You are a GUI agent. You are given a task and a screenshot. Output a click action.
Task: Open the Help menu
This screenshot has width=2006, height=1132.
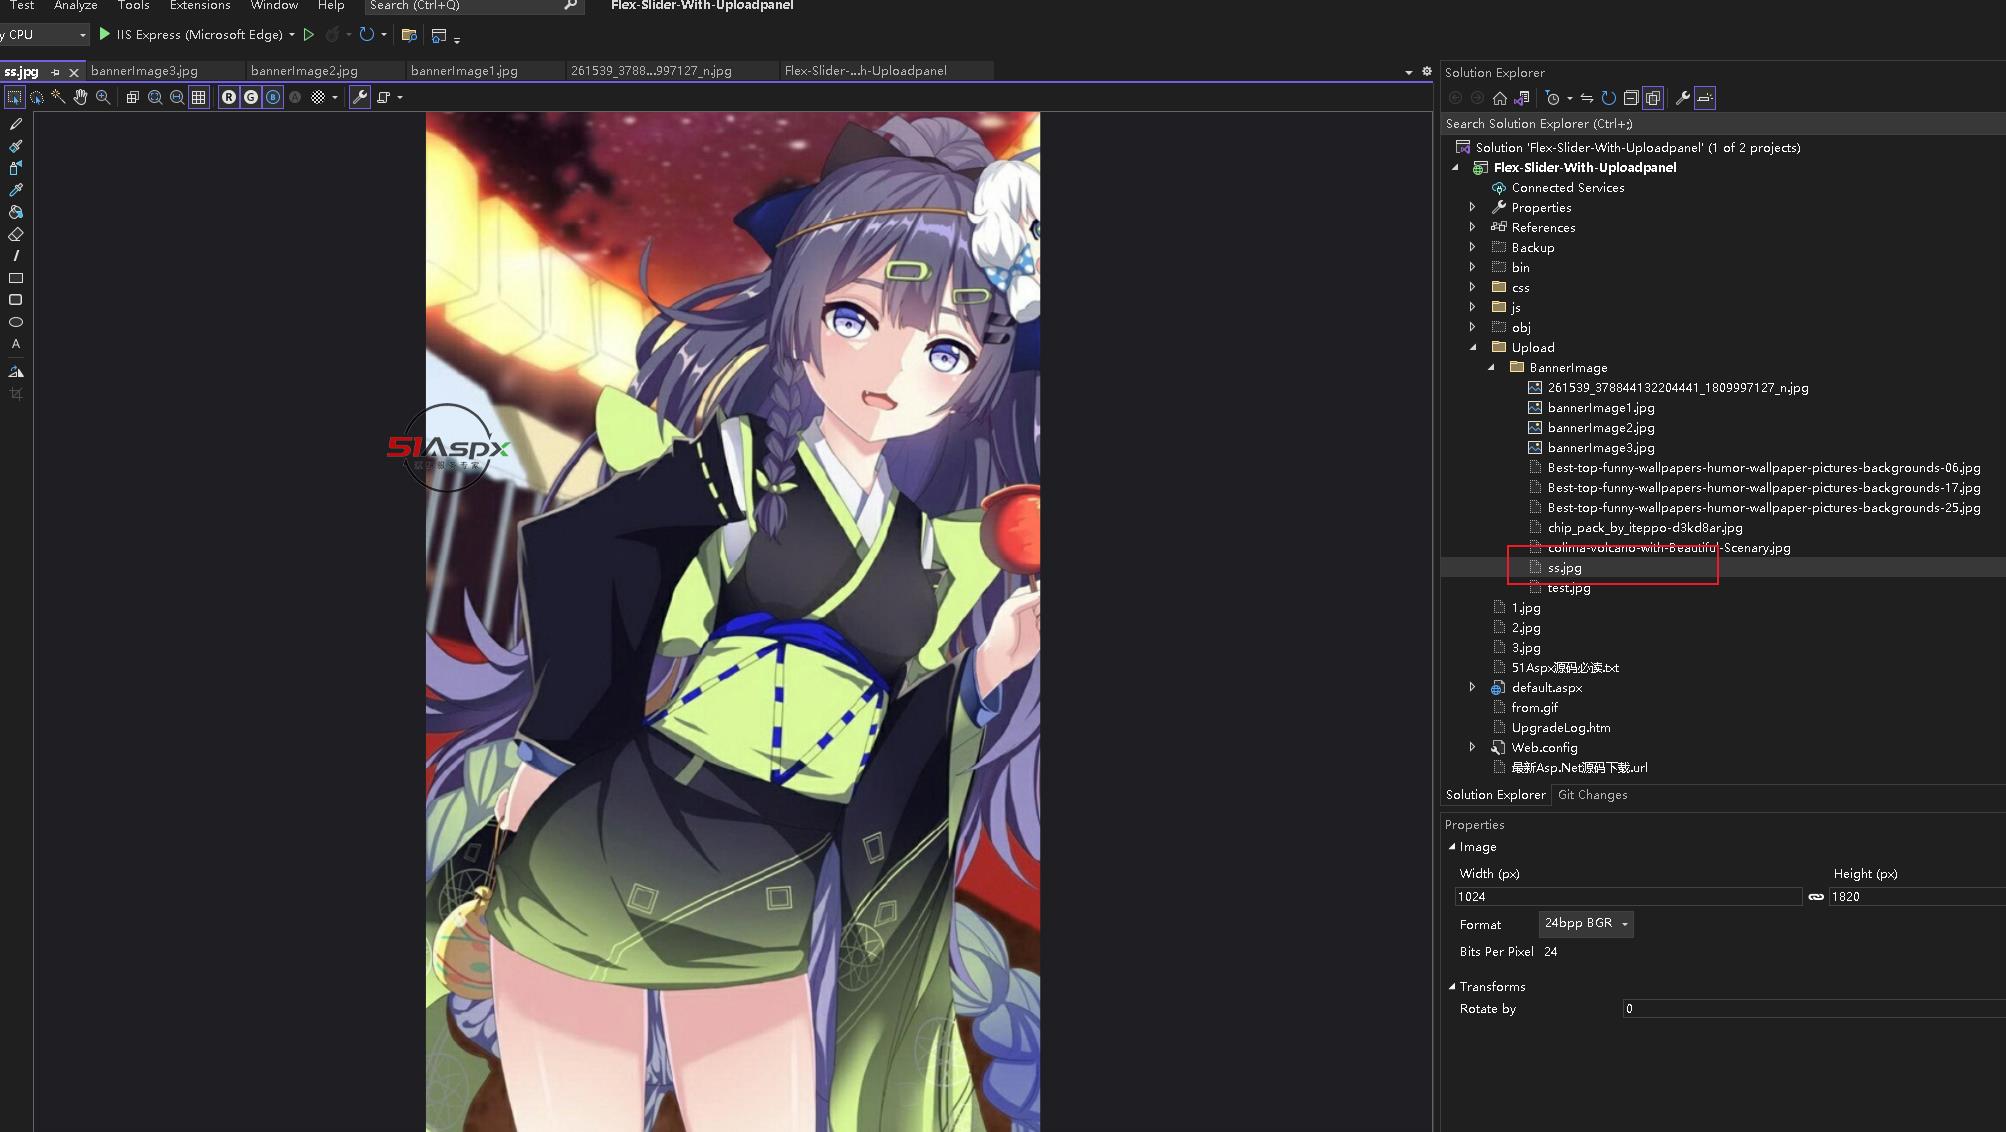click(331, 6)
